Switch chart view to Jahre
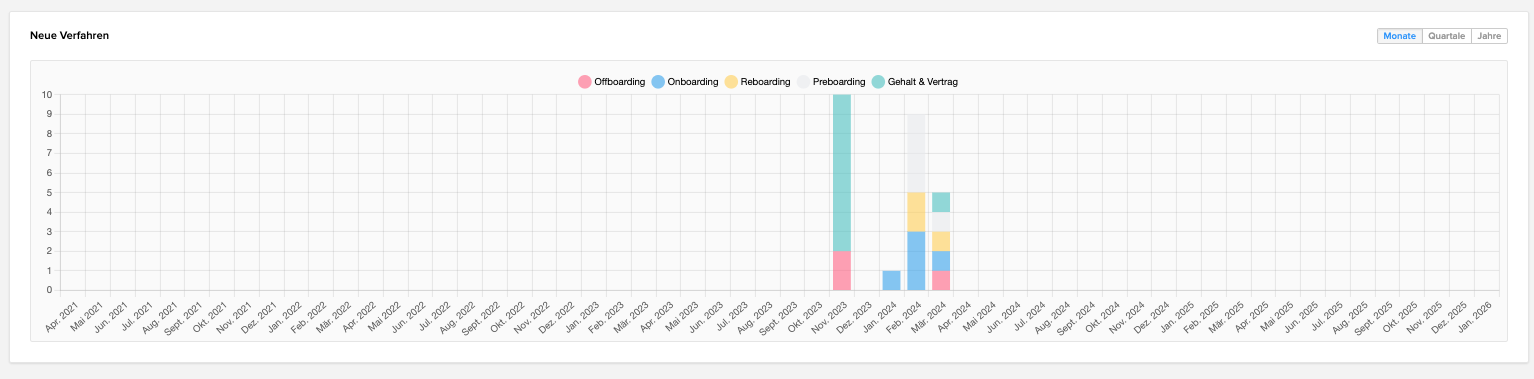The image size is (1534, 379). coord(1489,36)
